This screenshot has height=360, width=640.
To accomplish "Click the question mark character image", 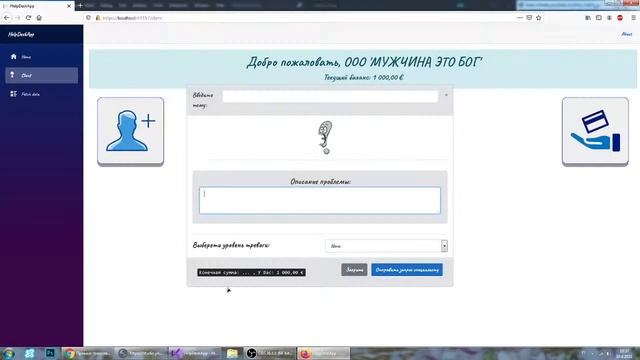I will tap(325, 137).
